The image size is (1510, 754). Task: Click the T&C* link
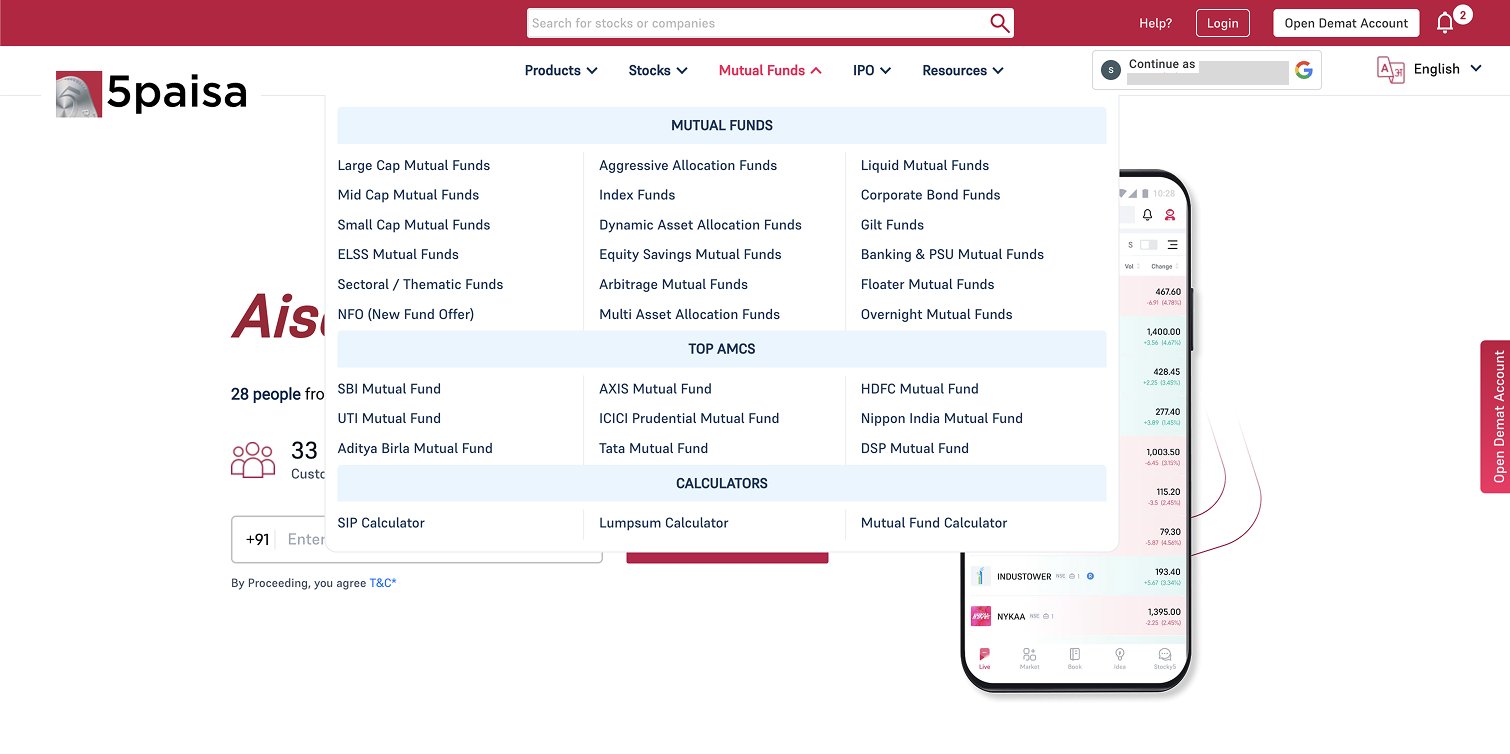383,583
